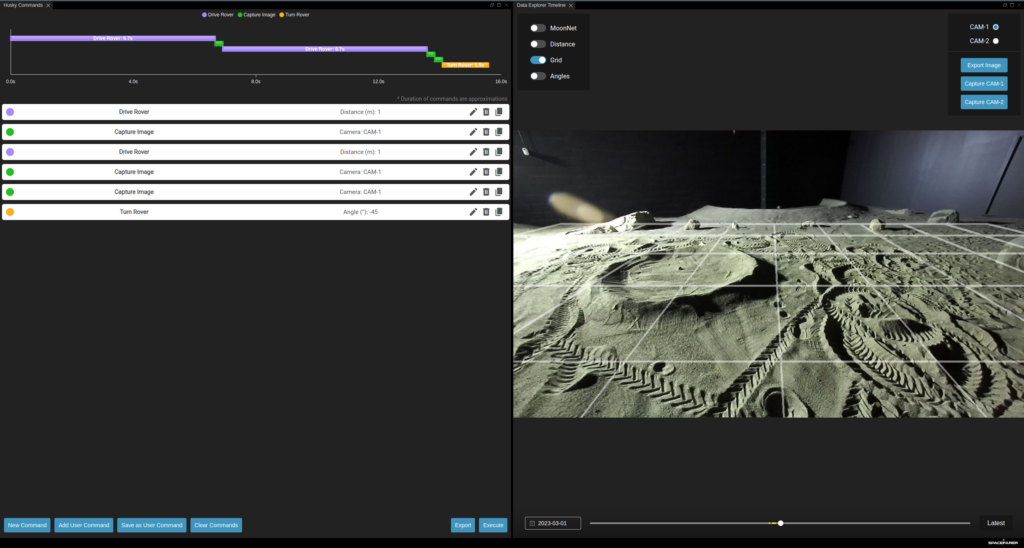Viewport: 1024px width, 548px height.
Task: Click the Turn Rover legend entry
Action: (294, 14)
